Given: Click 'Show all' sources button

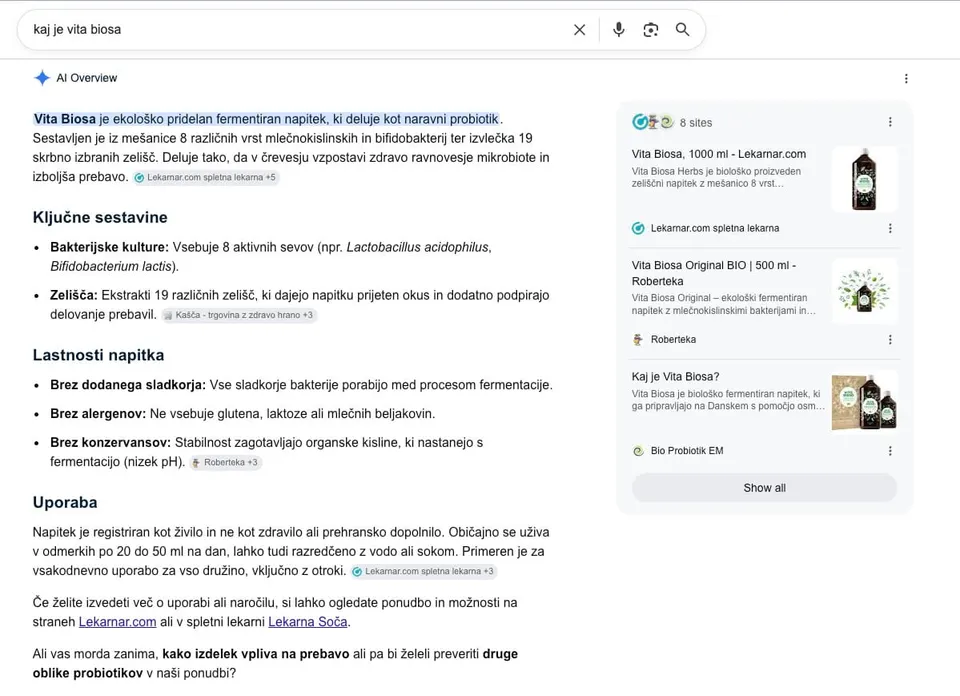Looking at the screenshot, I should click(764, 488).
